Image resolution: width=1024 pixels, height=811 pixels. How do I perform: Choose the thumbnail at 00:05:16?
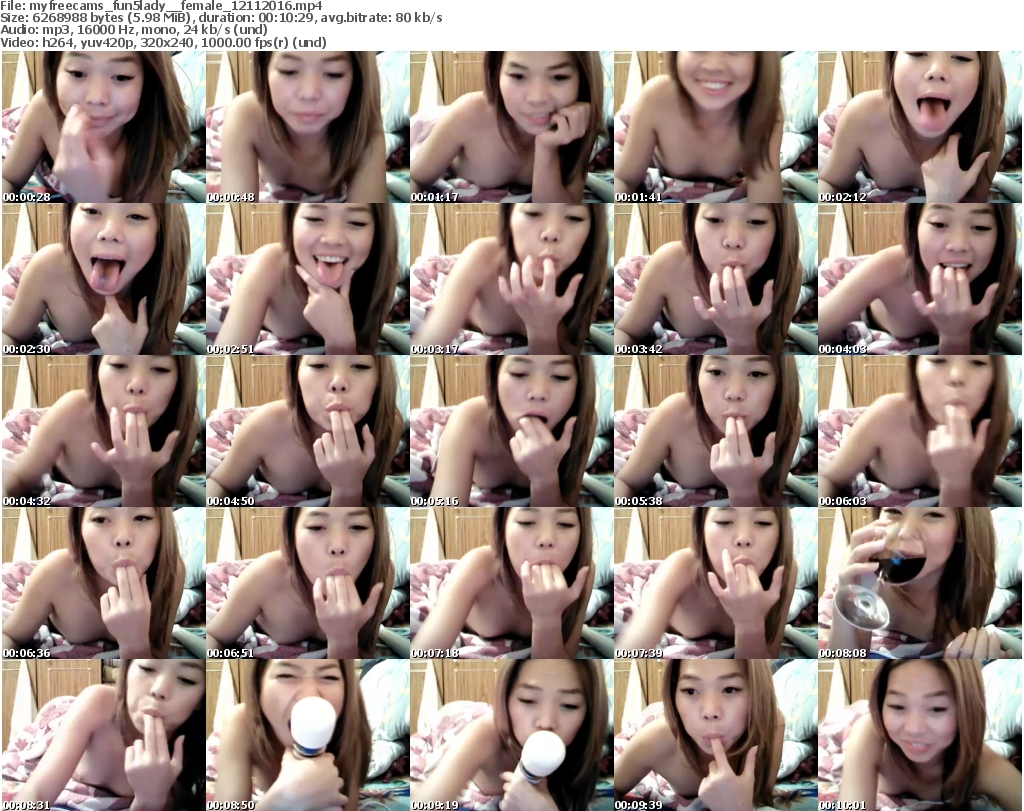[511, 432]
